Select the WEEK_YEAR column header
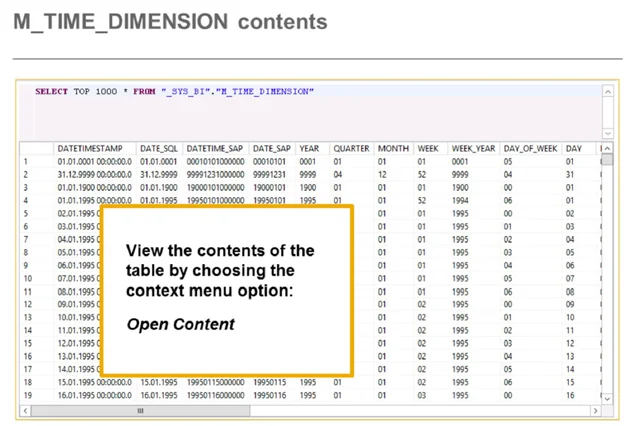 coord(473,148)
